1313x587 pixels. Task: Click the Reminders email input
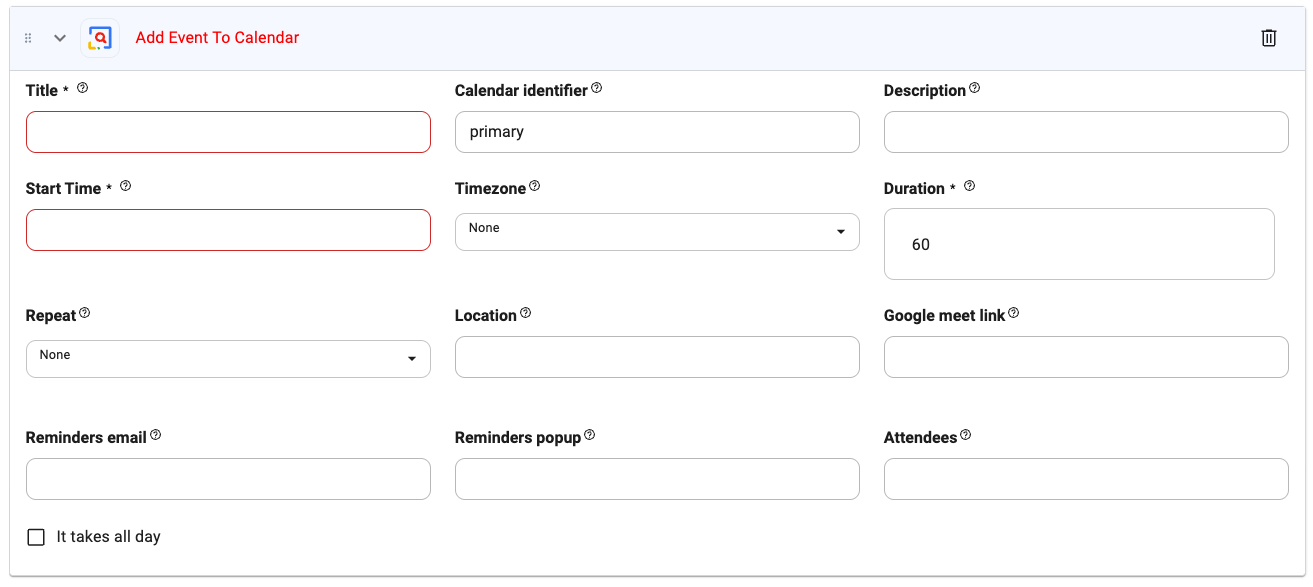point(228,479)
